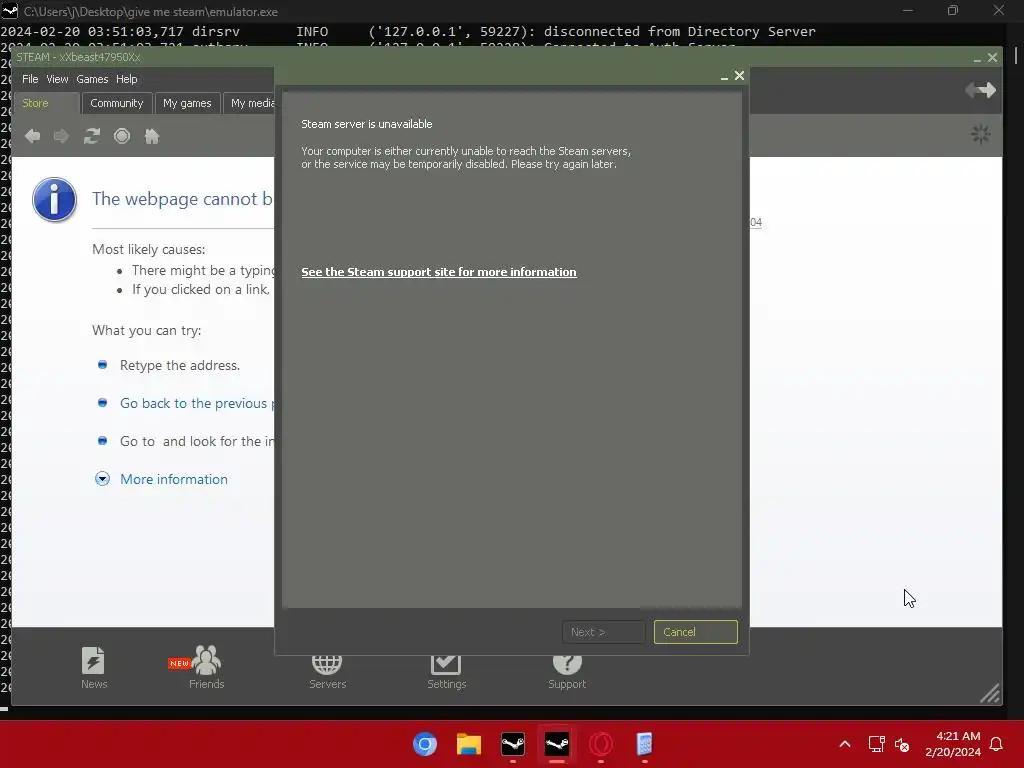Click the 'Most likely causes:' text

(x=148, y=249)
